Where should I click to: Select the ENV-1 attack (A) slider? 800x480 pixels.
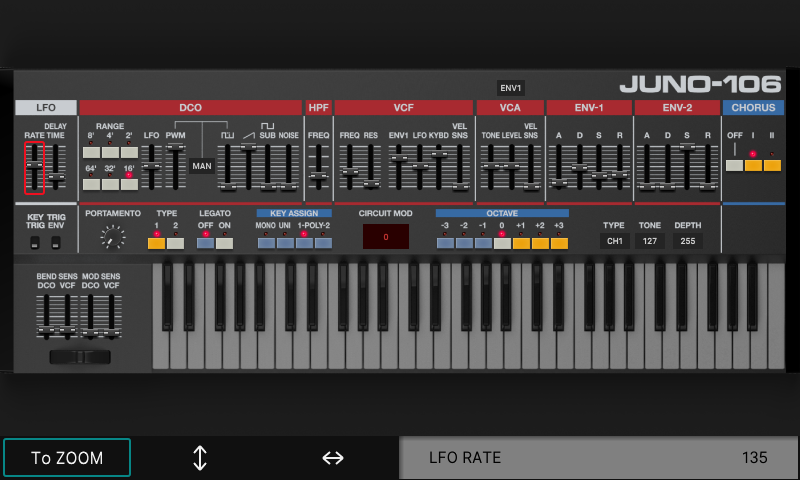(x=559, y=167)
